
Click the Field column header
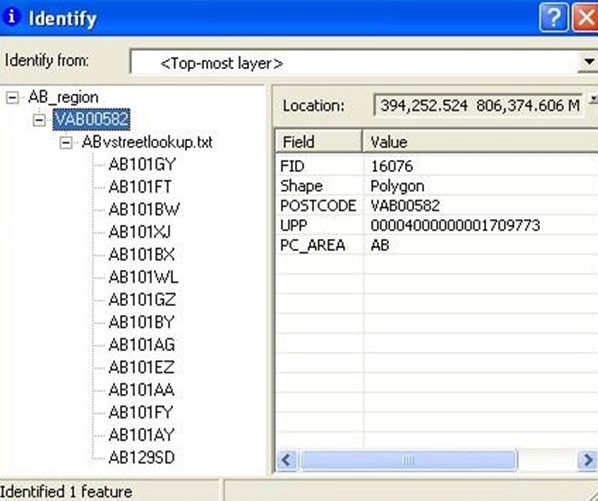tap(318, 142)
